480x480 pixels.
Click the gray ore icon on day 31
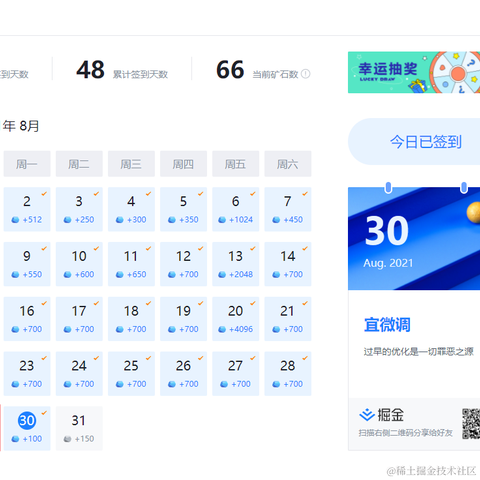[x=67, y=439]
